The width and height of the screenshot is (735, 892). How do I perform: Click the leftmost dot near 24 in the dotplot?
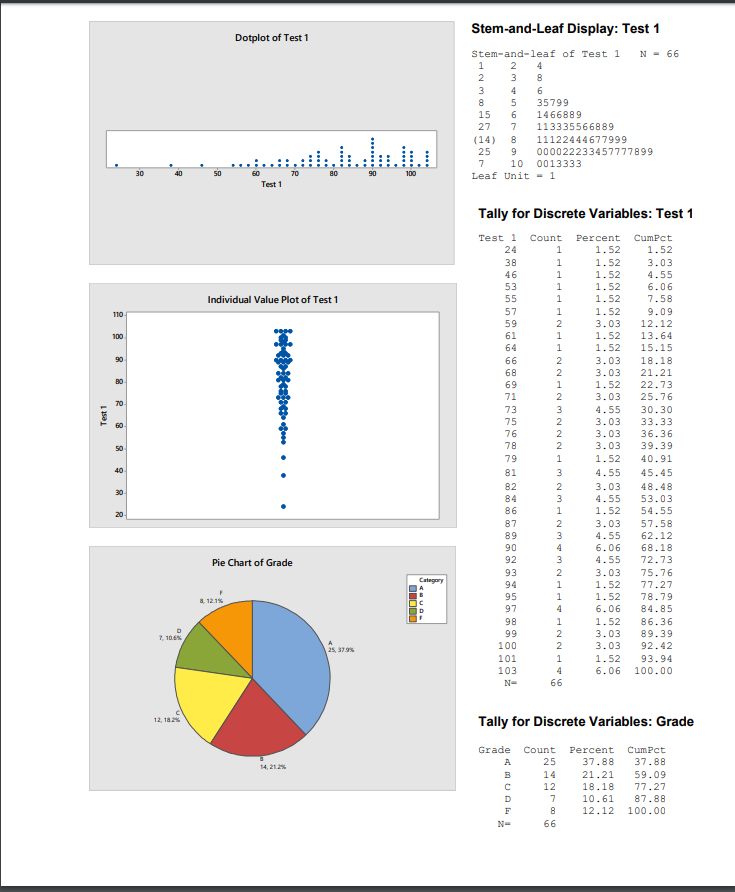(117, 166)
